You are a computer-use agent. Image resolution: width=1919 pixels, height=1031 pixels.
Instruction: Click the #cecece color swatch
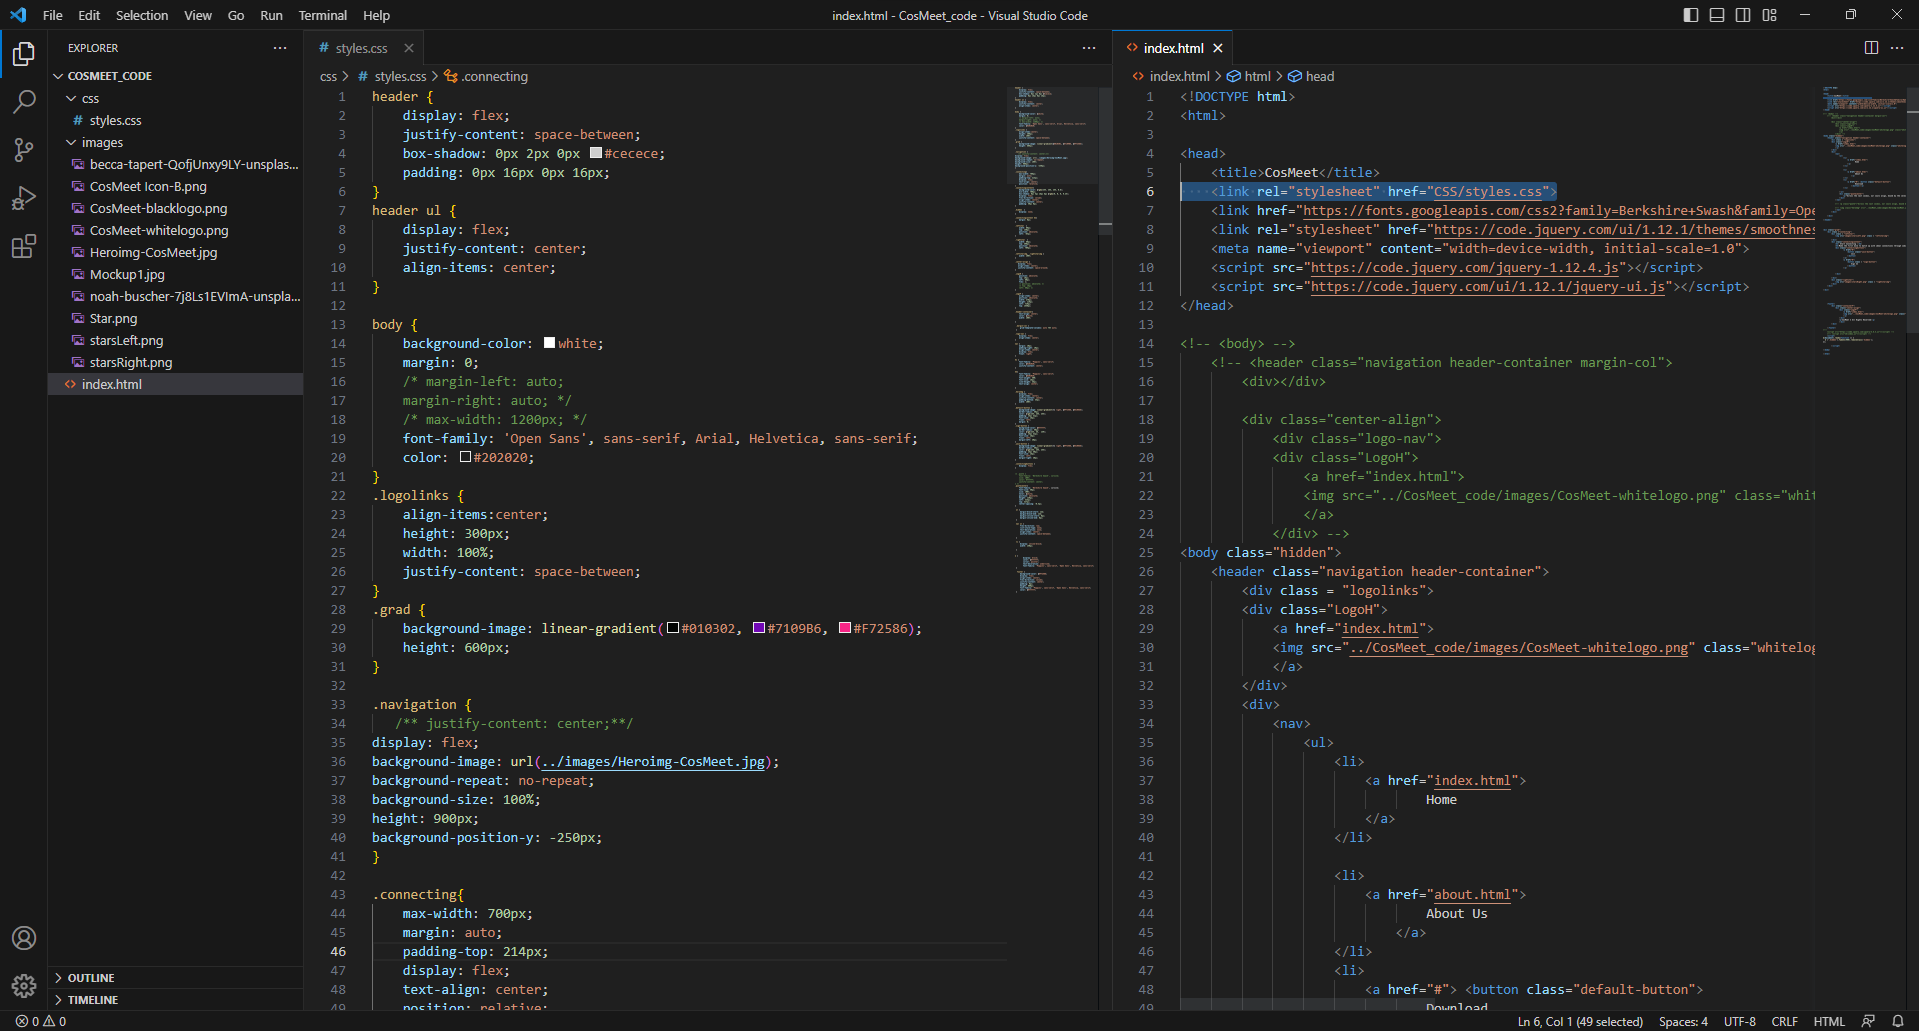coord(596,153)
